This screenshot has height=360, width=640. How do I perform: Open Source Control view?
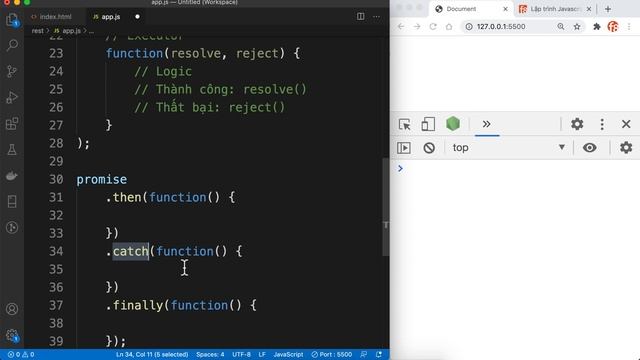tap(12, 71)
